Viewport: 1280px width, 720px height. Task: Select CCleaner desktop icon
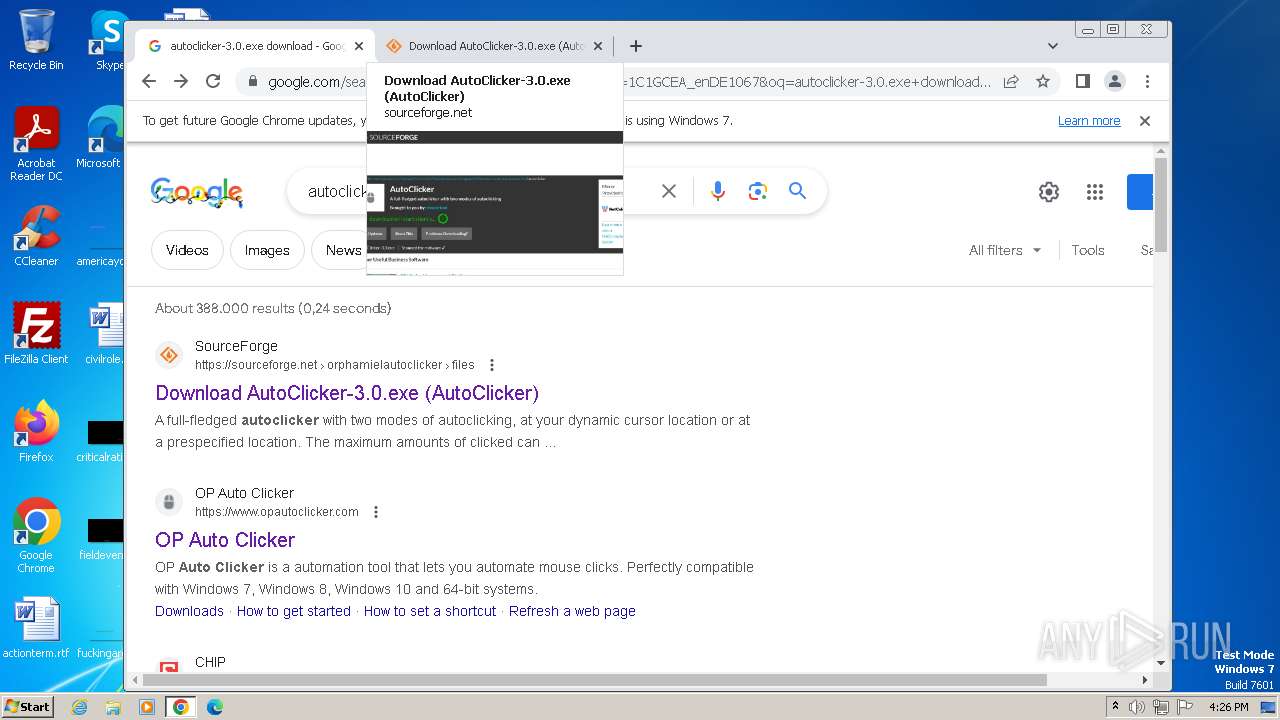tap(36, 236)
